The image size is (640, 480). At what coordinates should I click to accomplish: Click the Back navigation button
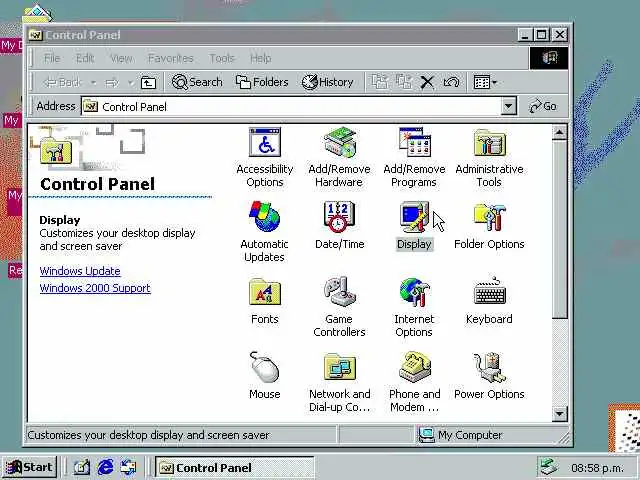click(62, 83)
